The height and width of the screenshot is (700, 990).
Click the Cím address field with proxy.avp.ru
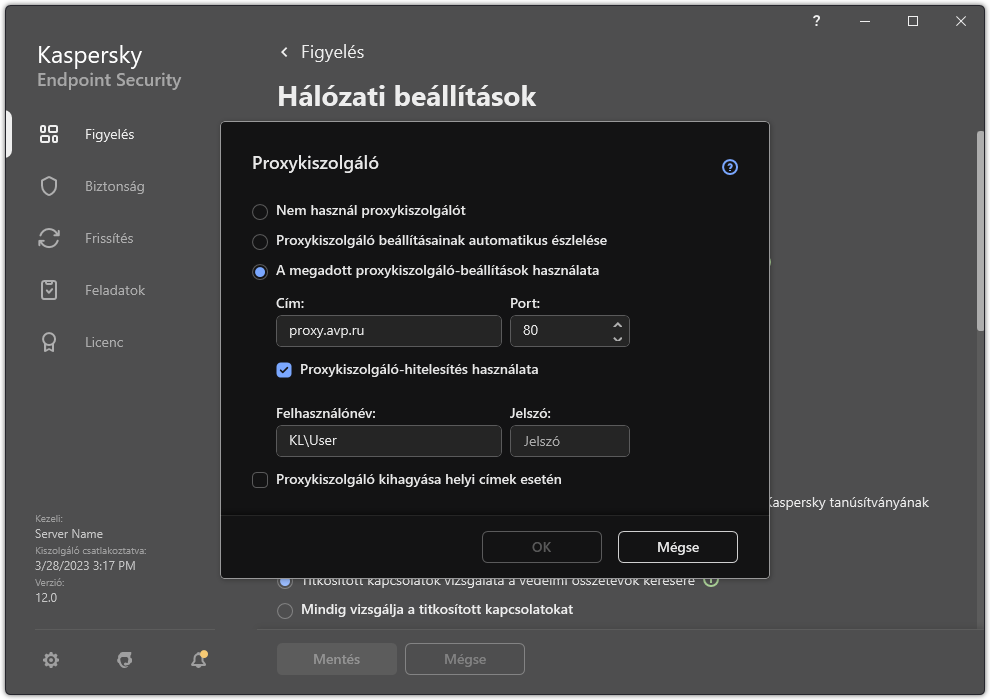(x=389, y=331)
